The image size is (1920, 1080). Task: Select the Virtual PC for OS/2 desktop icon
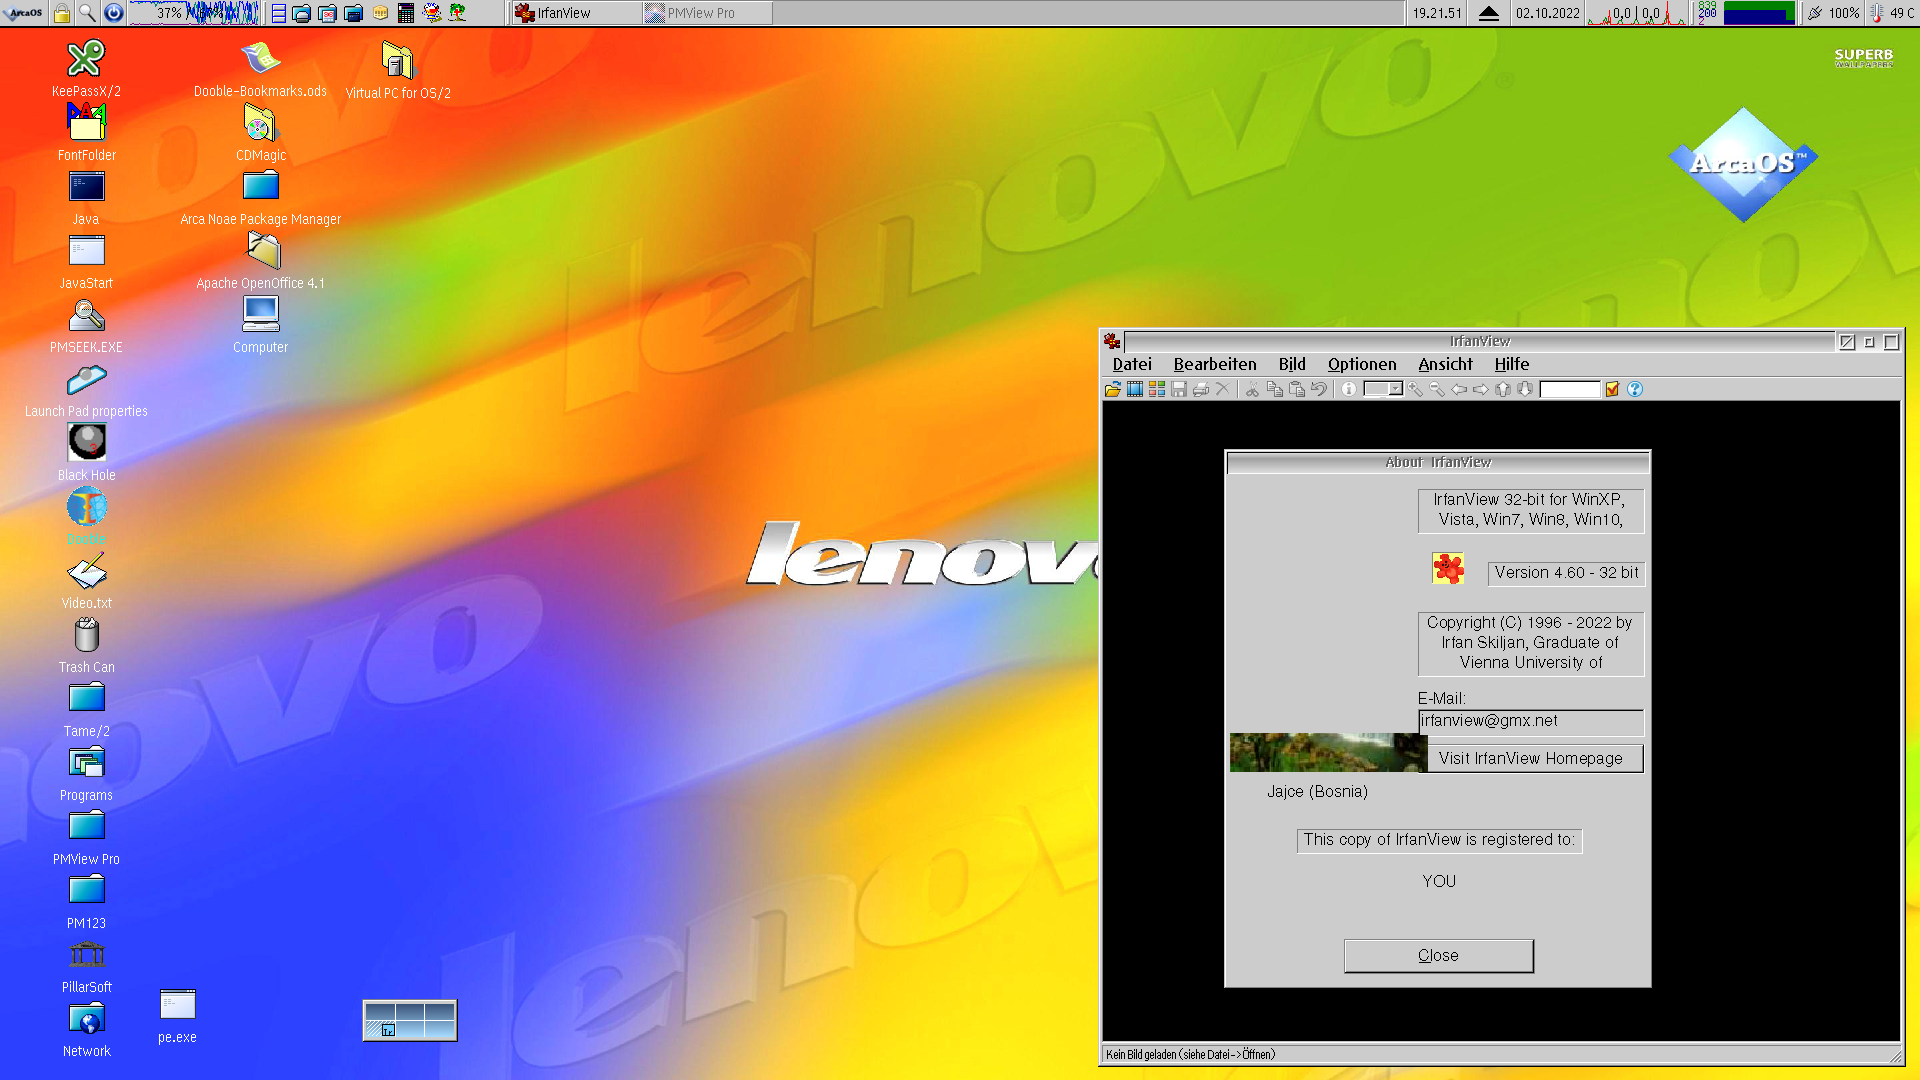point(398,69)
